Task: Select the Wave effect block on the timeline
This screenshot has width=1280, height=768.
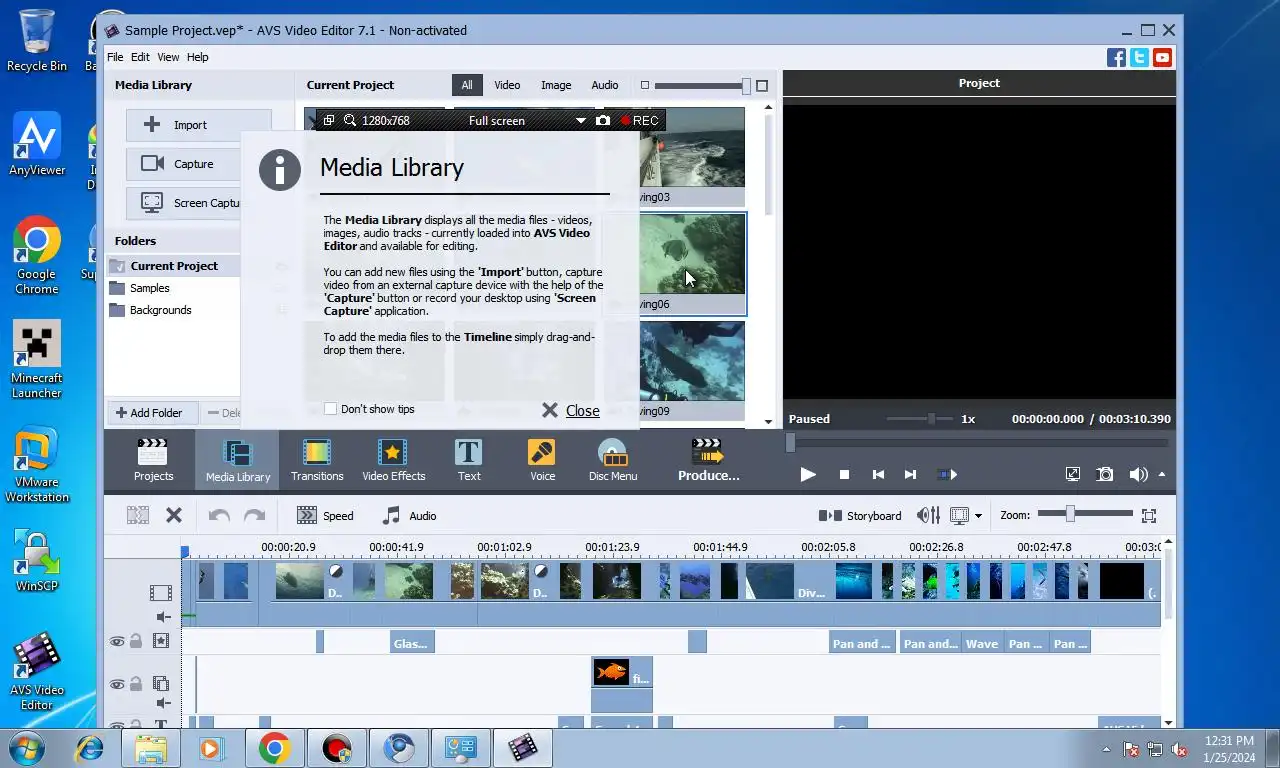Action: [x=982, y=643]
